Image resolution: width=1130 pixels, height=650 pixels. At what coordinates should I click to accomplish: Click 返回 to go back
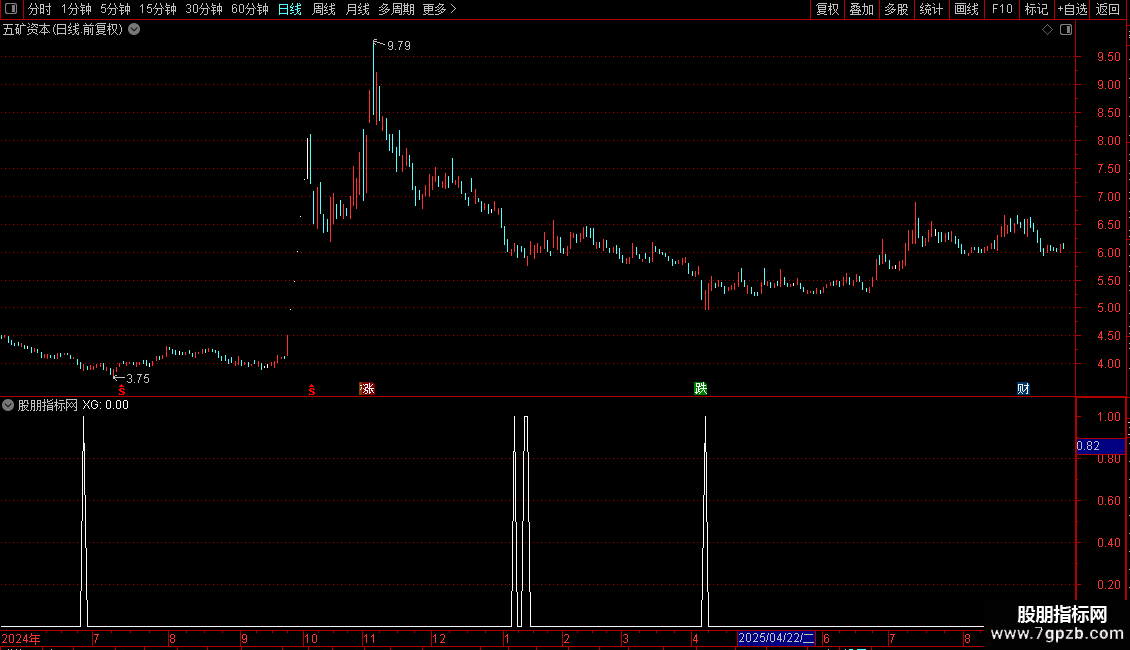(1108, 9)
